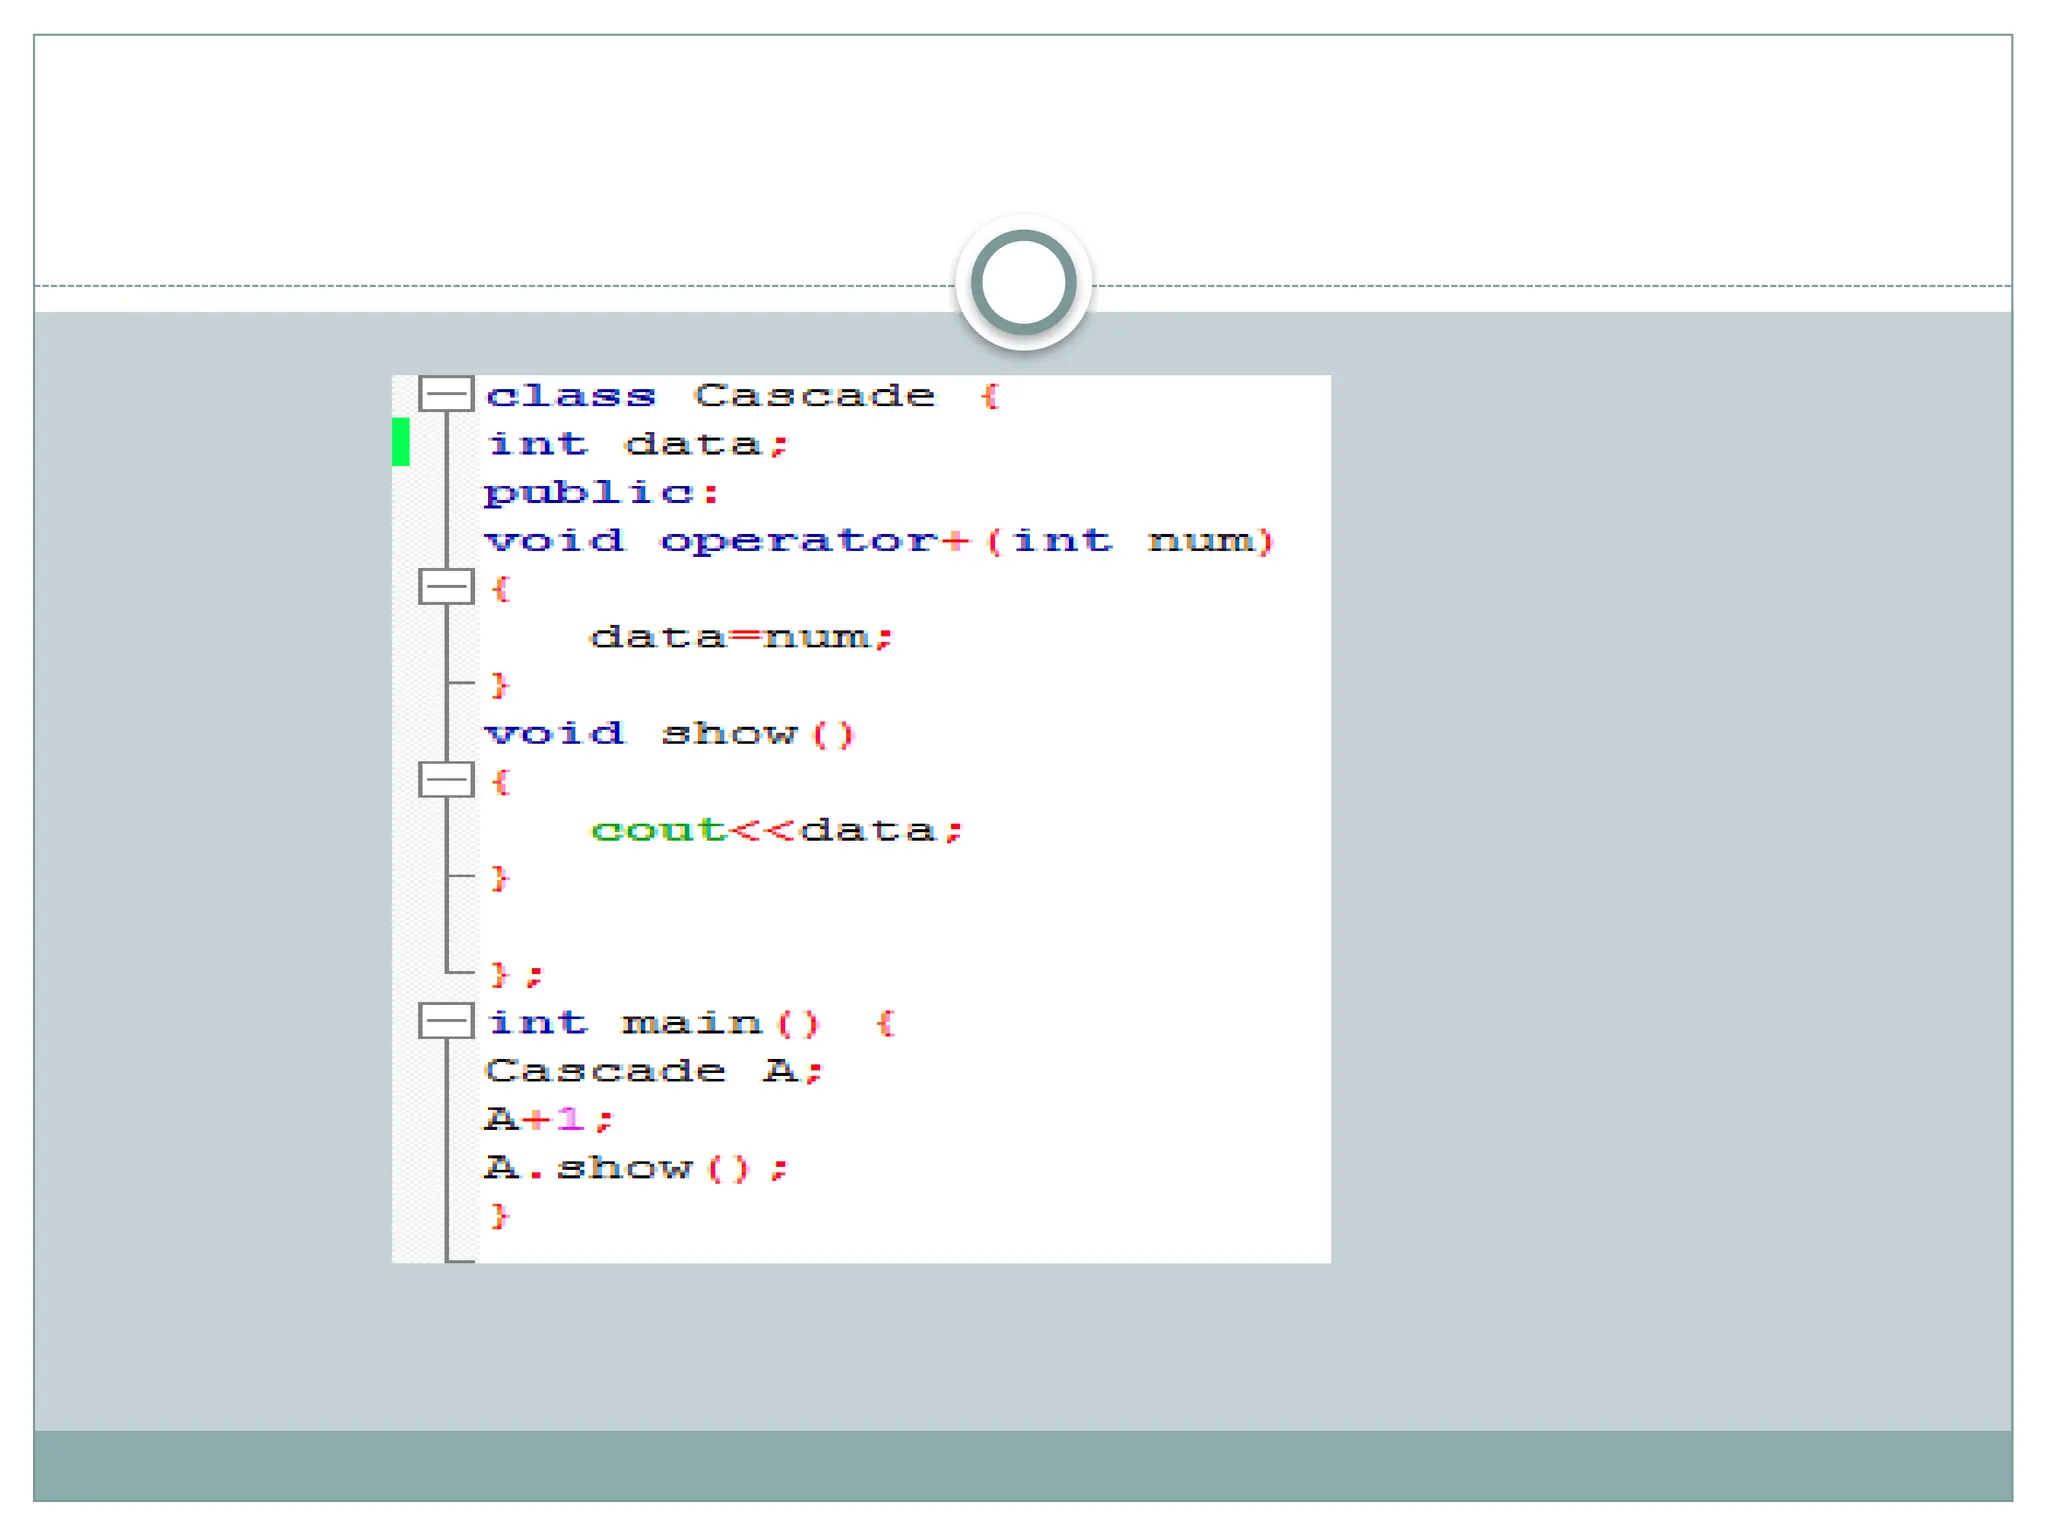Collapse the operator+ function body fold marker

click(x=445, y=587)
